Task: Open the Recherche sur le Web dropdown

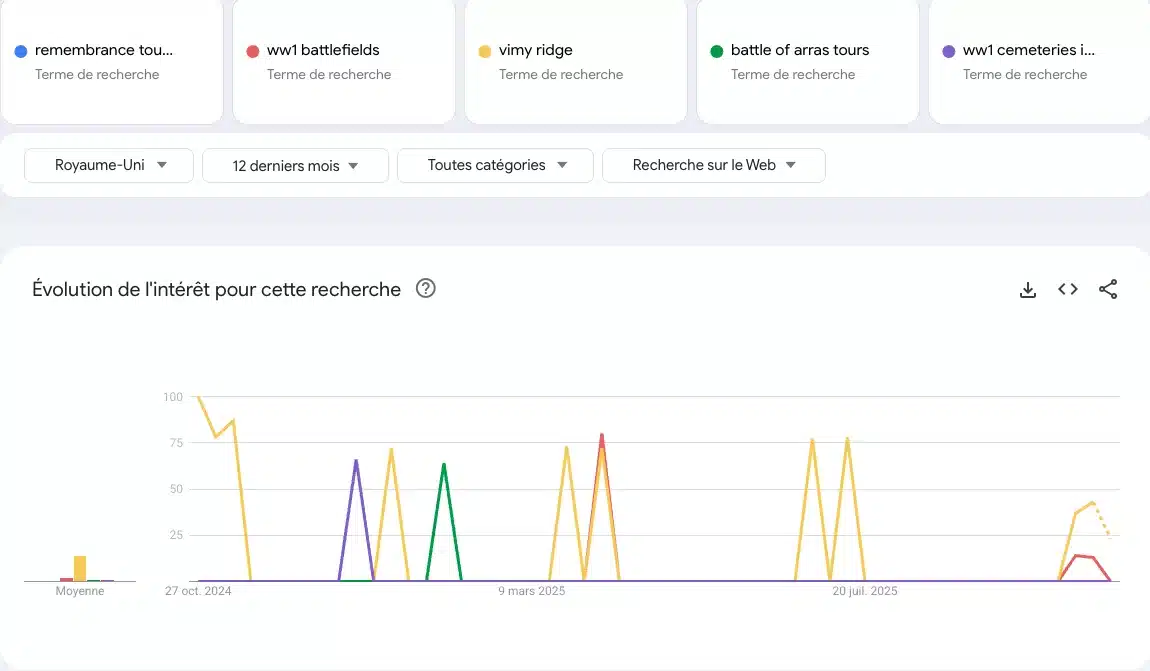Action: pos(713,165)
